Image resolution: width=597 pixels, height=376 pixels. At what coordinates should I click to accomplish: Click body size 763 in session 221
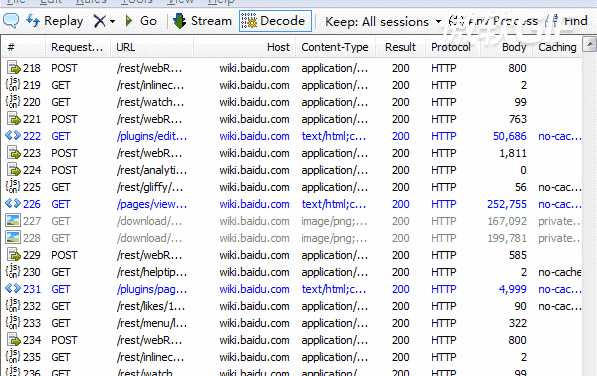[x=518, y=119]
